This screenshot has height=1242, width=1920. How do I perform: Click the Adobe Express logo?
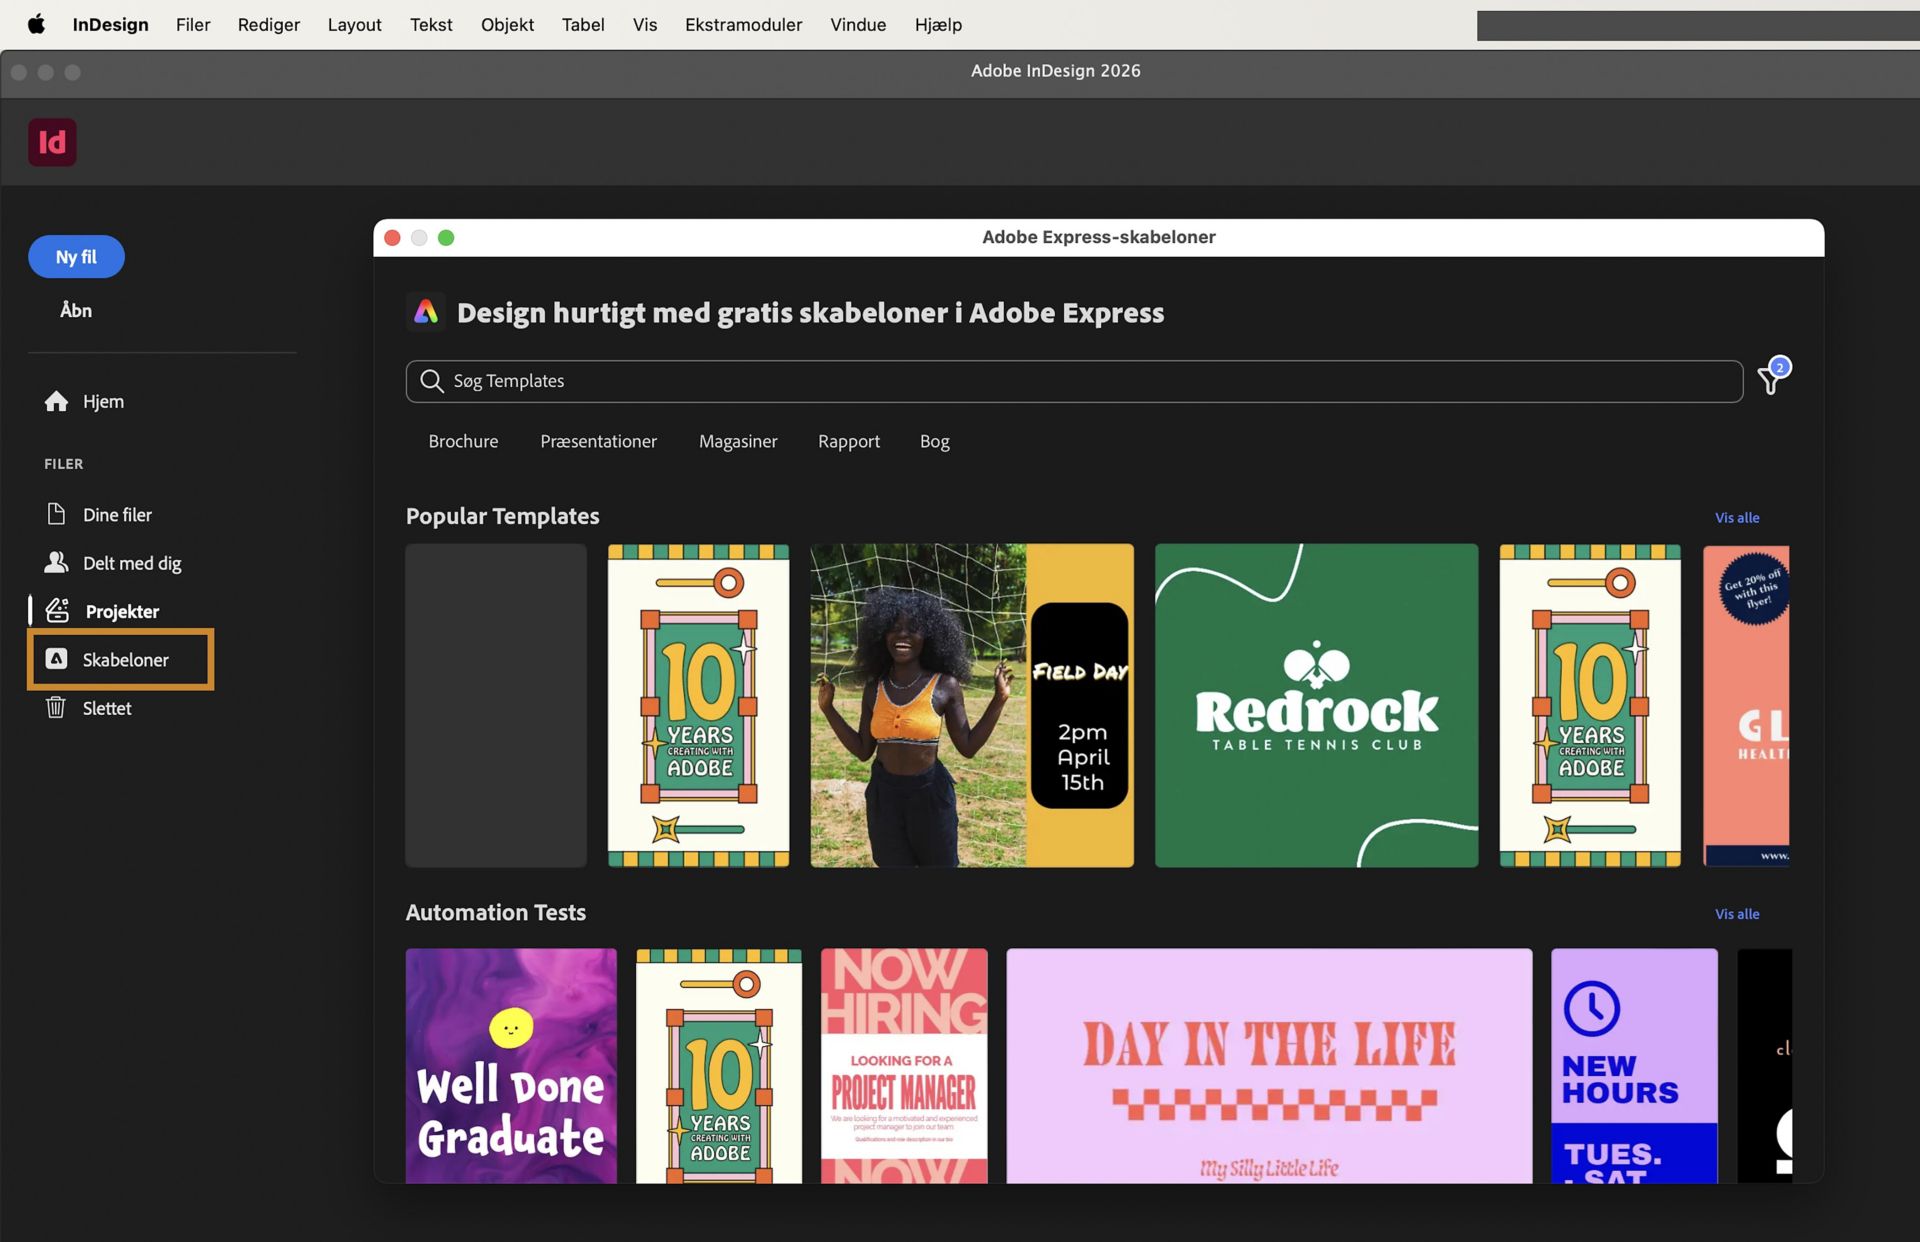[x=426, y=311]
